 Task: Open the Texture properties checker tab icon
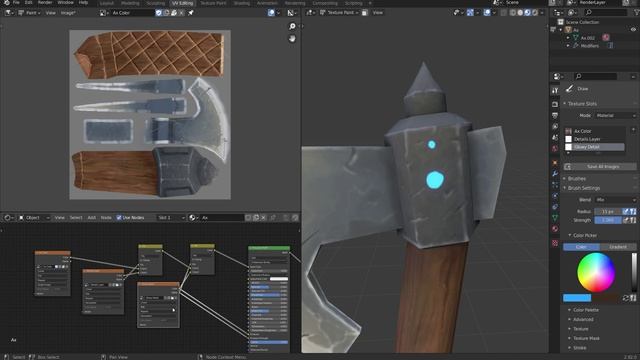[x=555, y=243]
